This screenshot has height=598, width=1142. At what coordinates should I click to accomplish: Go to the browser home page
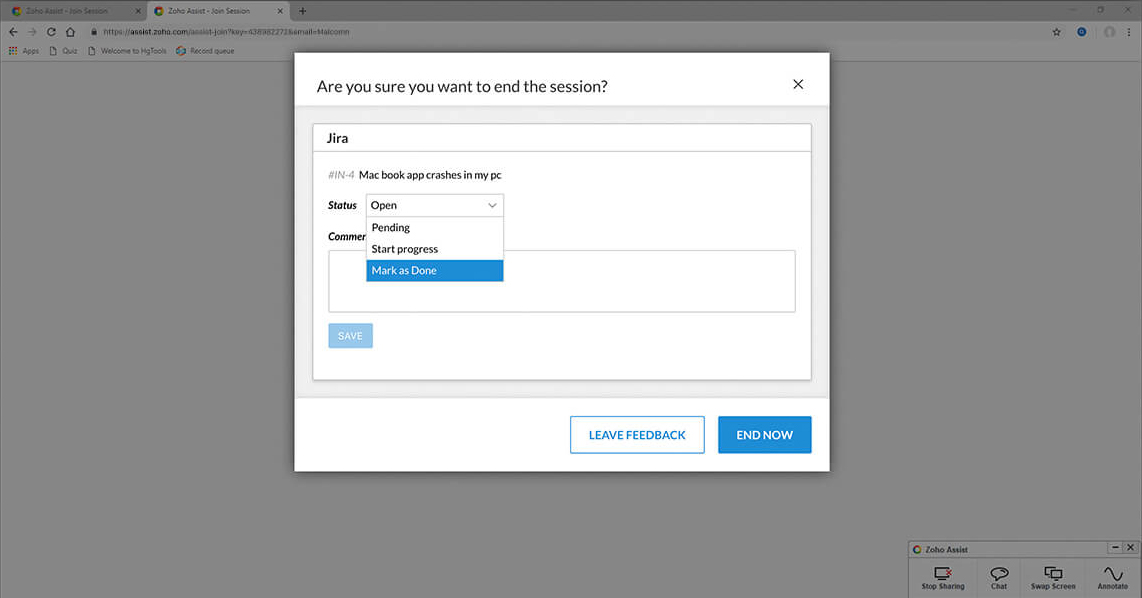(x=70, y=32)
